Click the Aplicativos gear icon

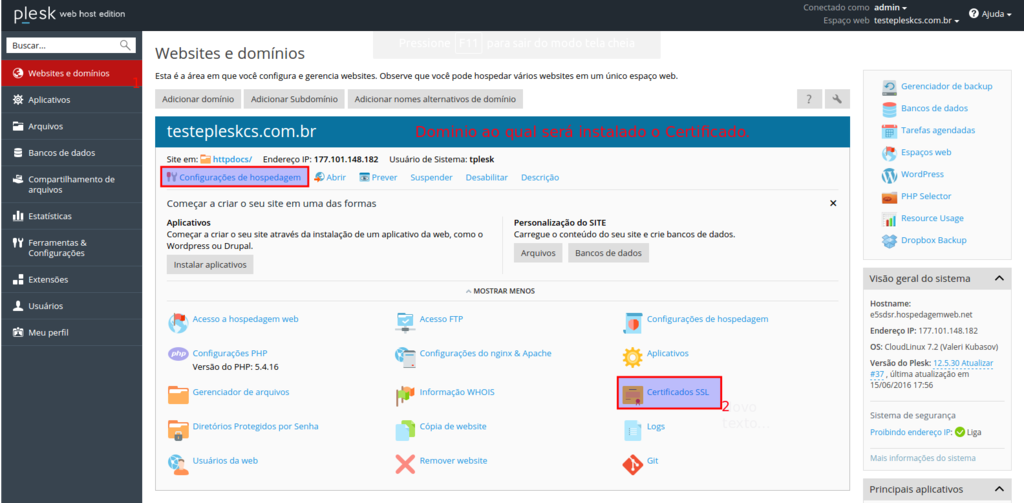click(633, 356)
